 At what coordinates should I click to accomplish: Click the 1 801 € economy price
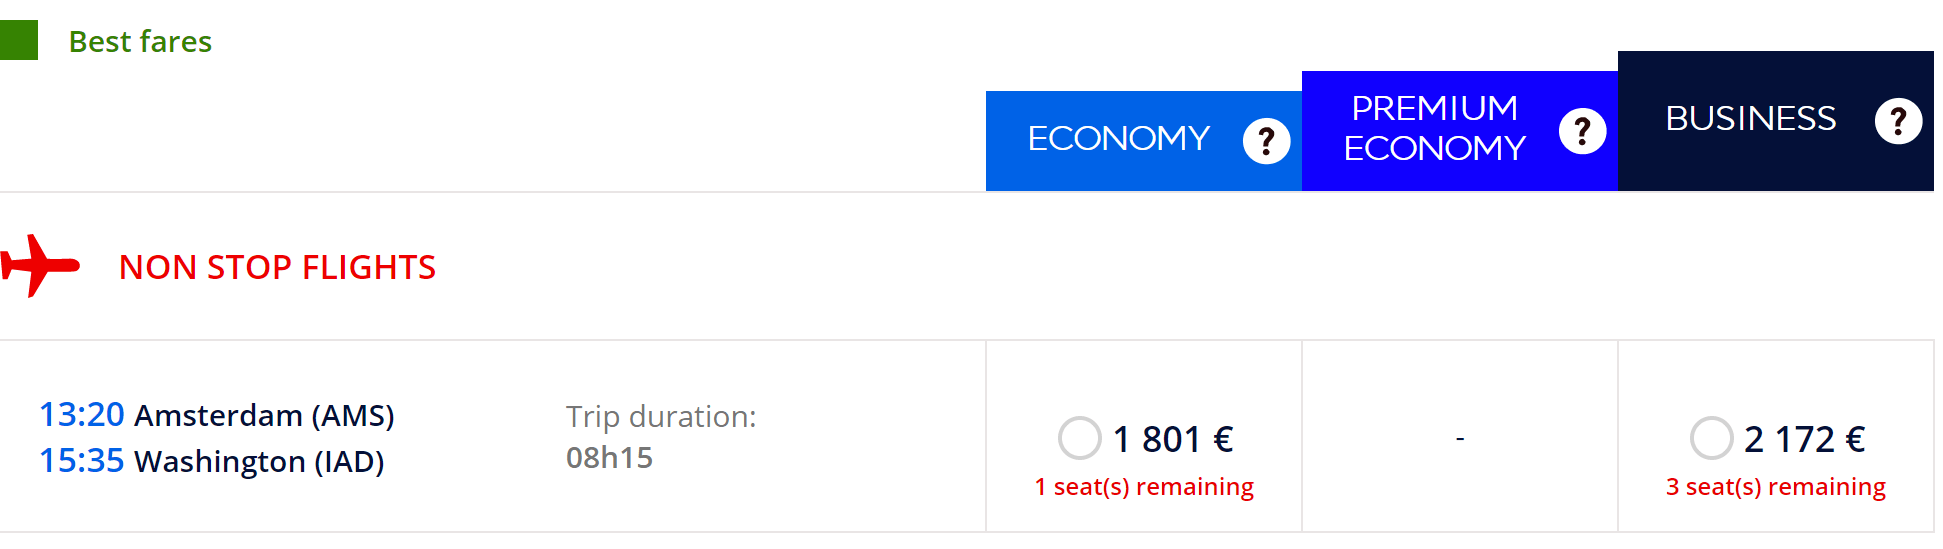pyautogui.click(x=1173, y=439)
